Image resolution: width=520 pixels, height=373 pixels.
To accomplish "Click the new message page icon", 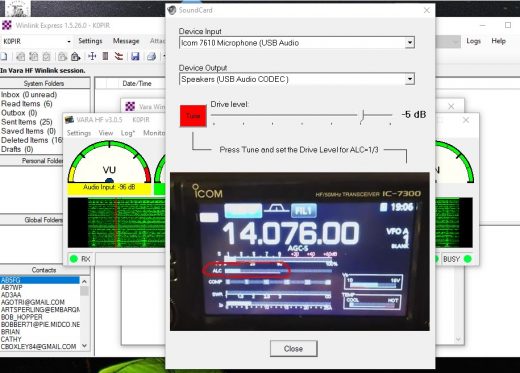I will tap(4, 57).
